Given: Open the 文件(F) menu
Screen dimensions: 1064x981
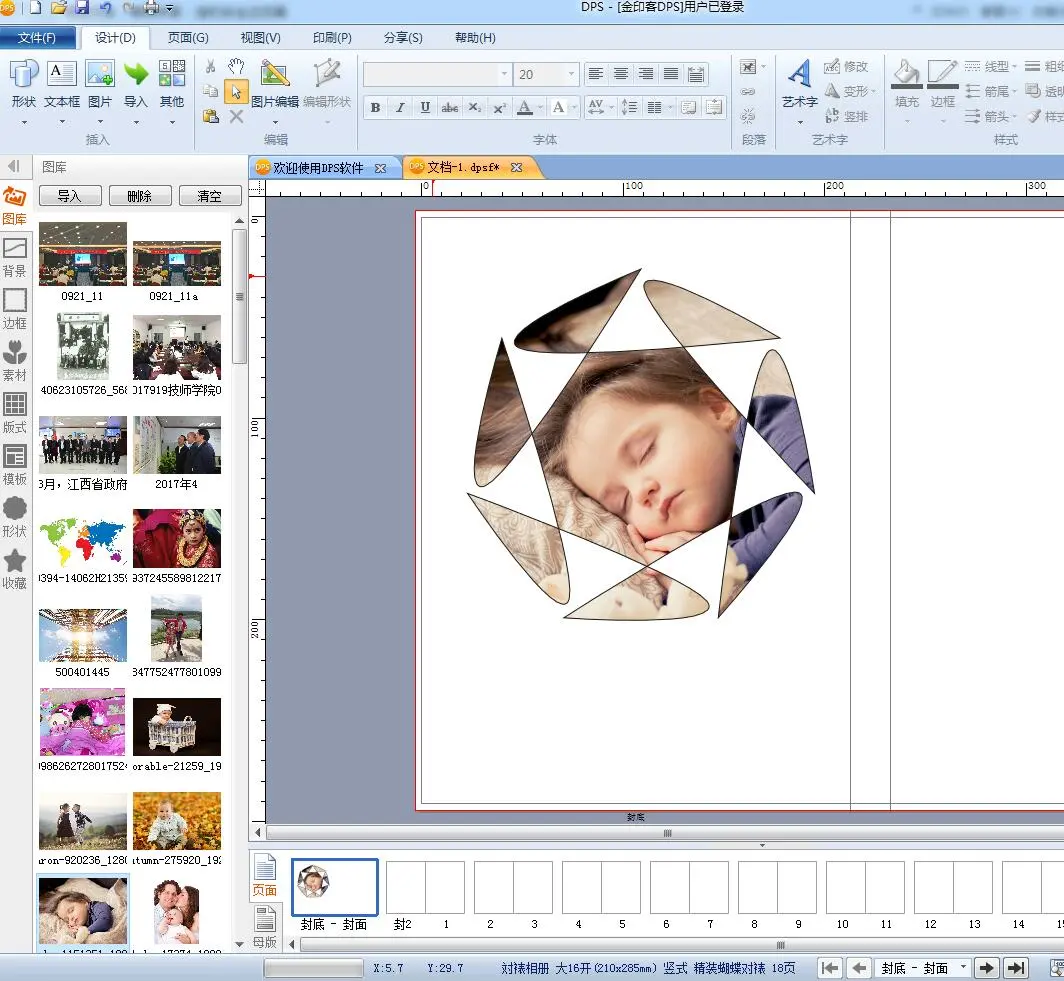Looking at the screenshot, I should [37, 38].
